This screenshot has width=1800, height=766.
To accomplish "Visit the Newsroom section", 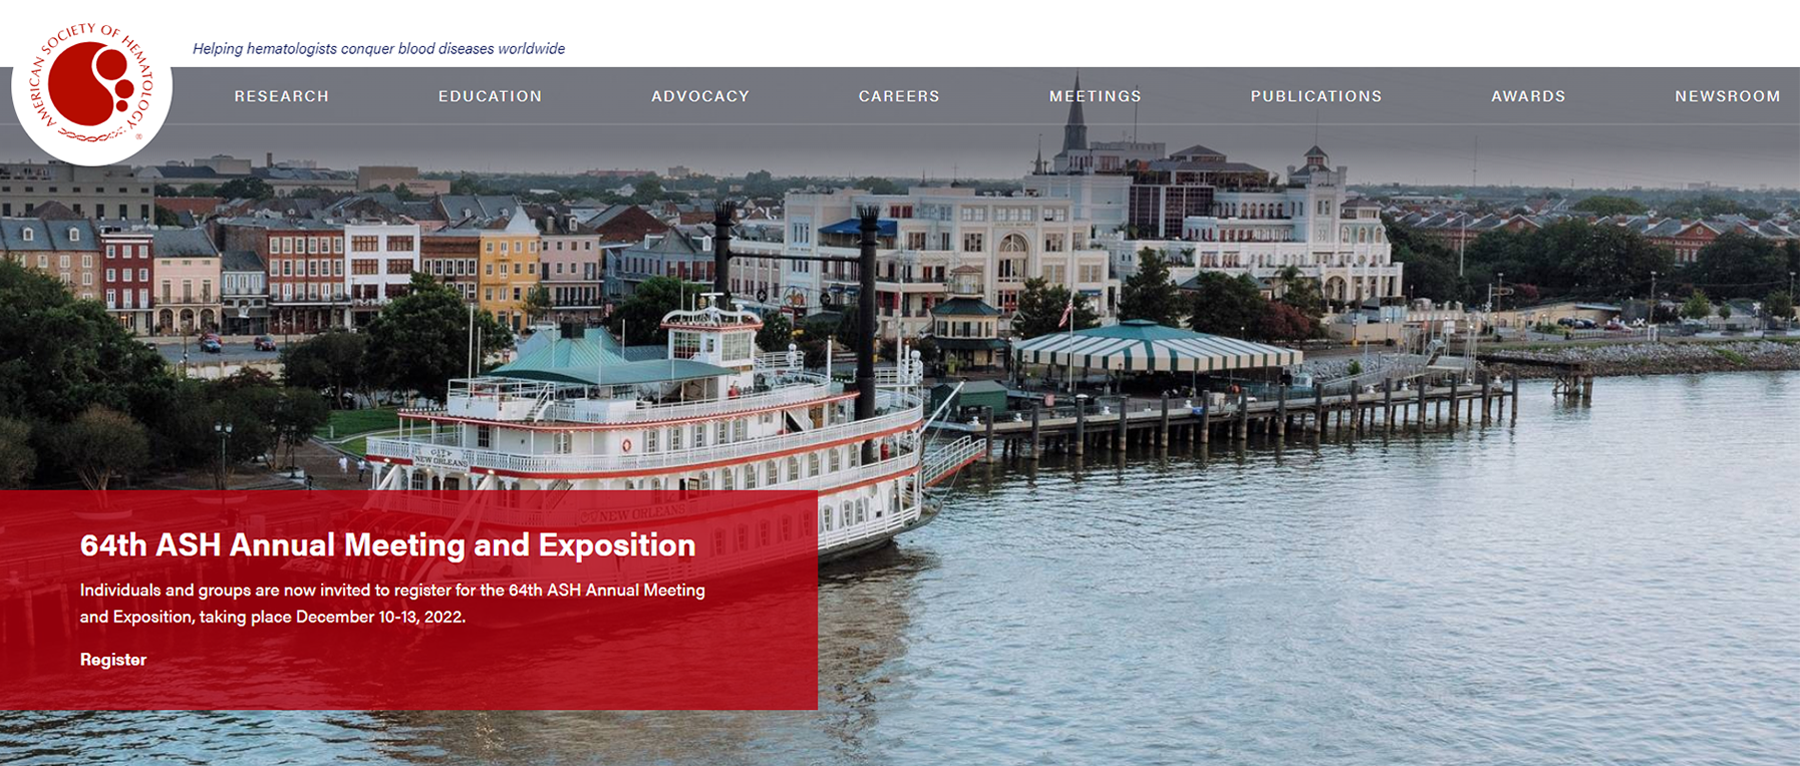I will [x=1727, y=96].
